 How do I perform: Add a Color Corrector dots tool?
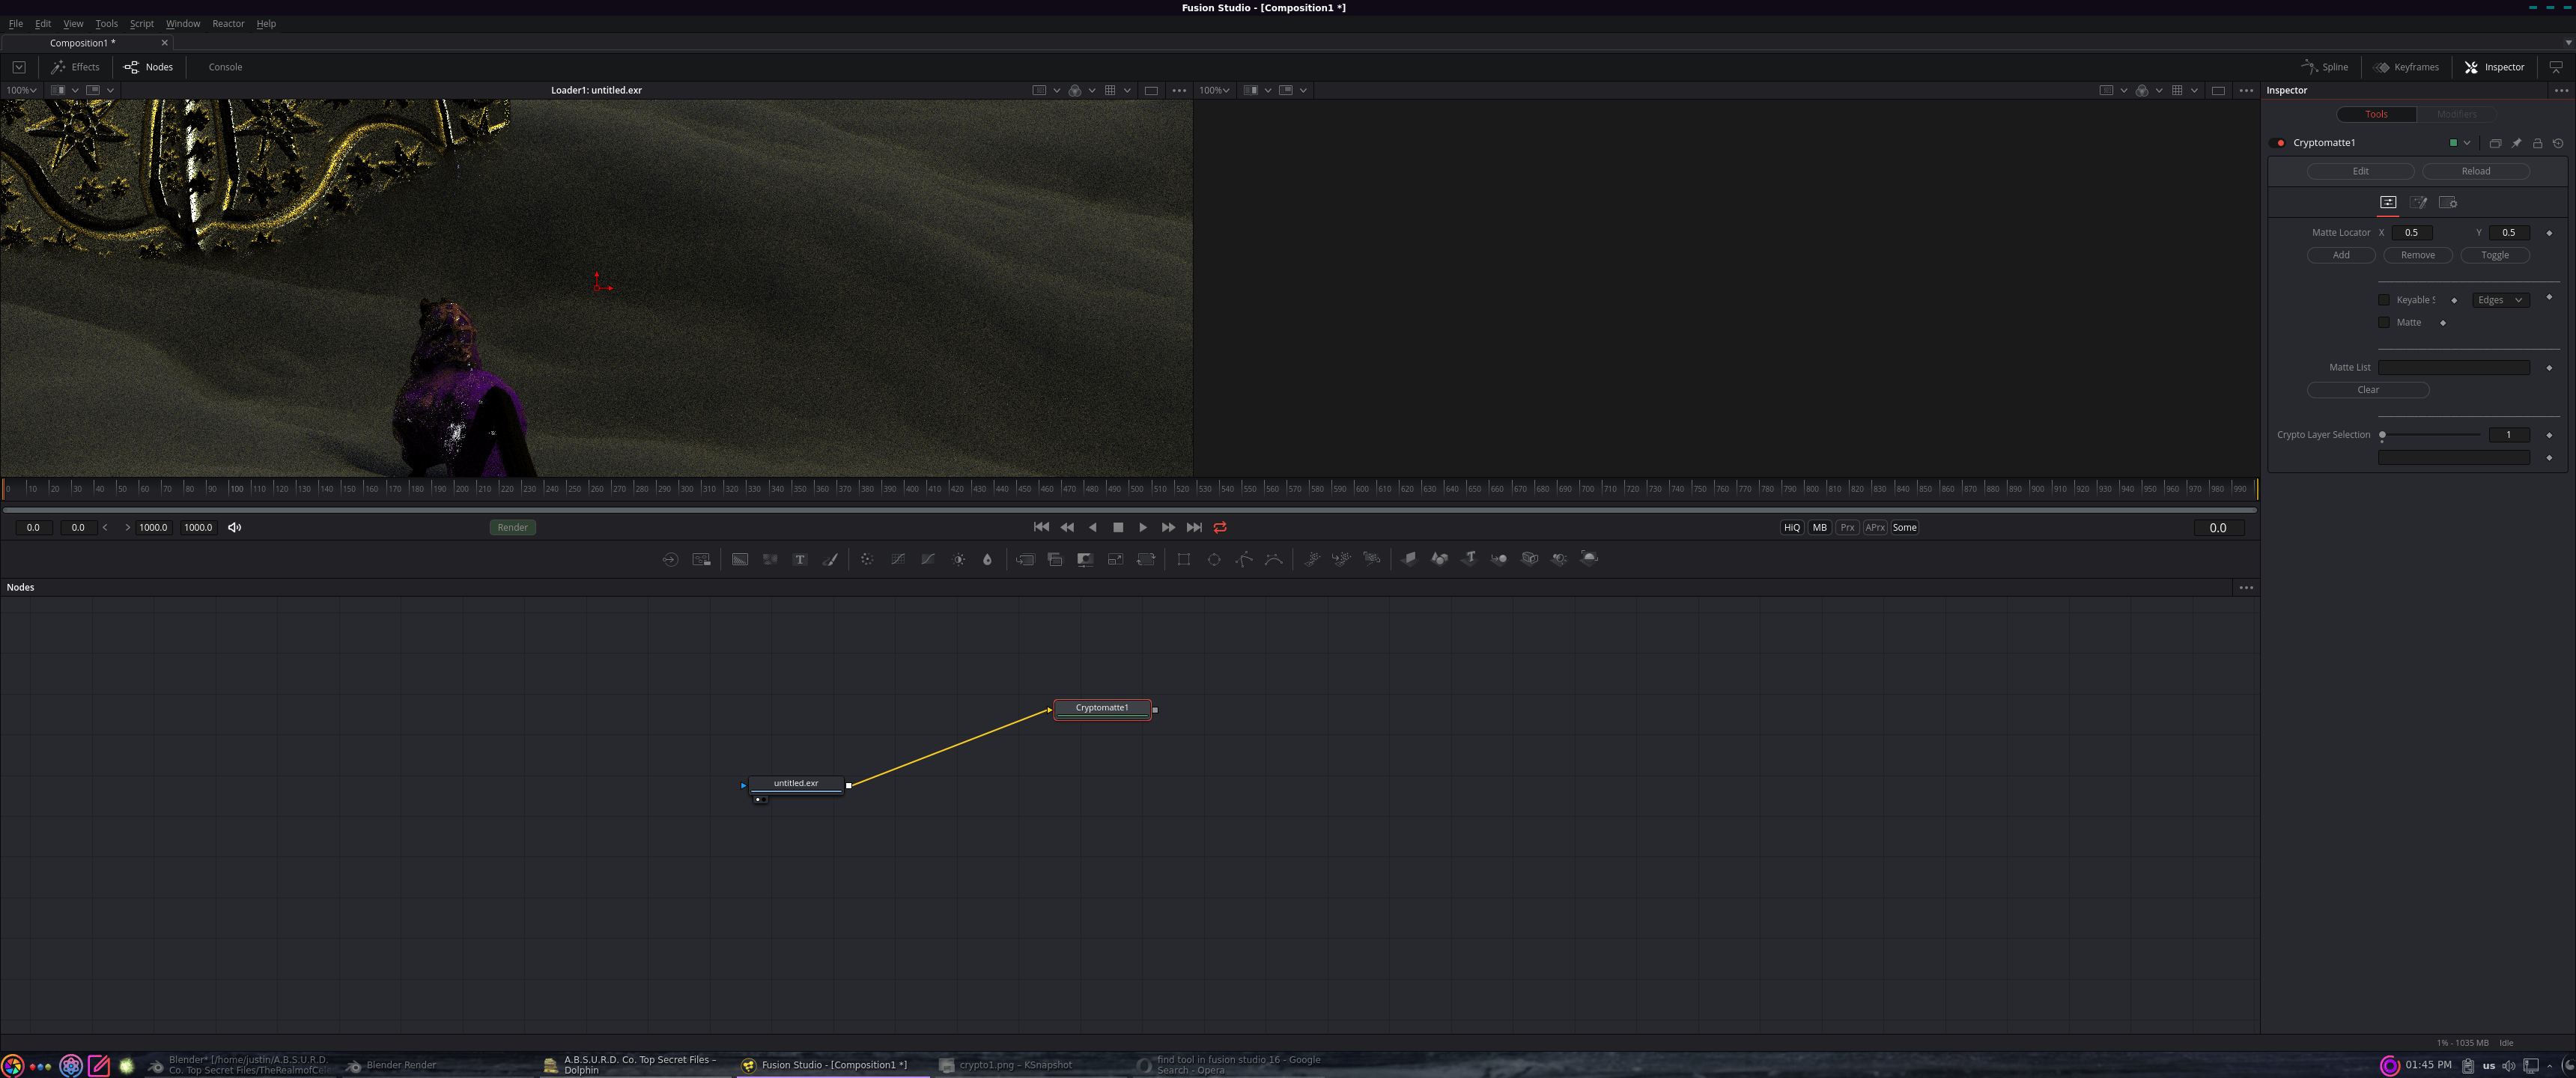coord(867,559)
